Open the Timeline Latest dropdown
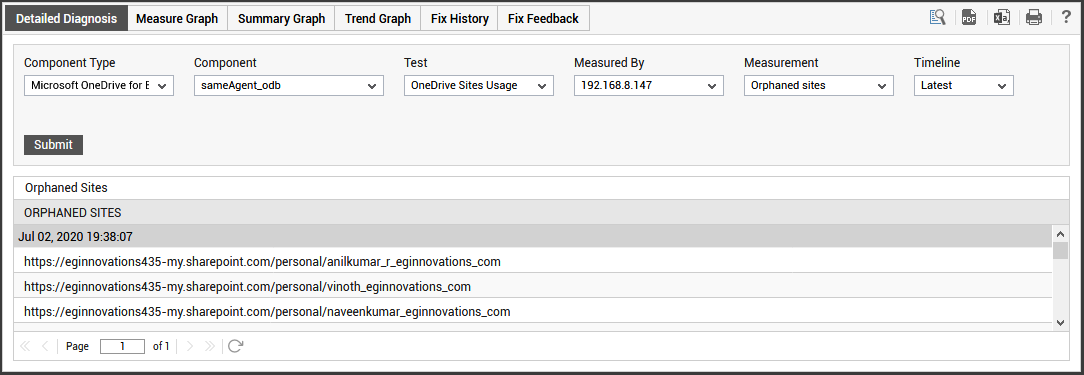The image size is (1084, 375). 964,86
